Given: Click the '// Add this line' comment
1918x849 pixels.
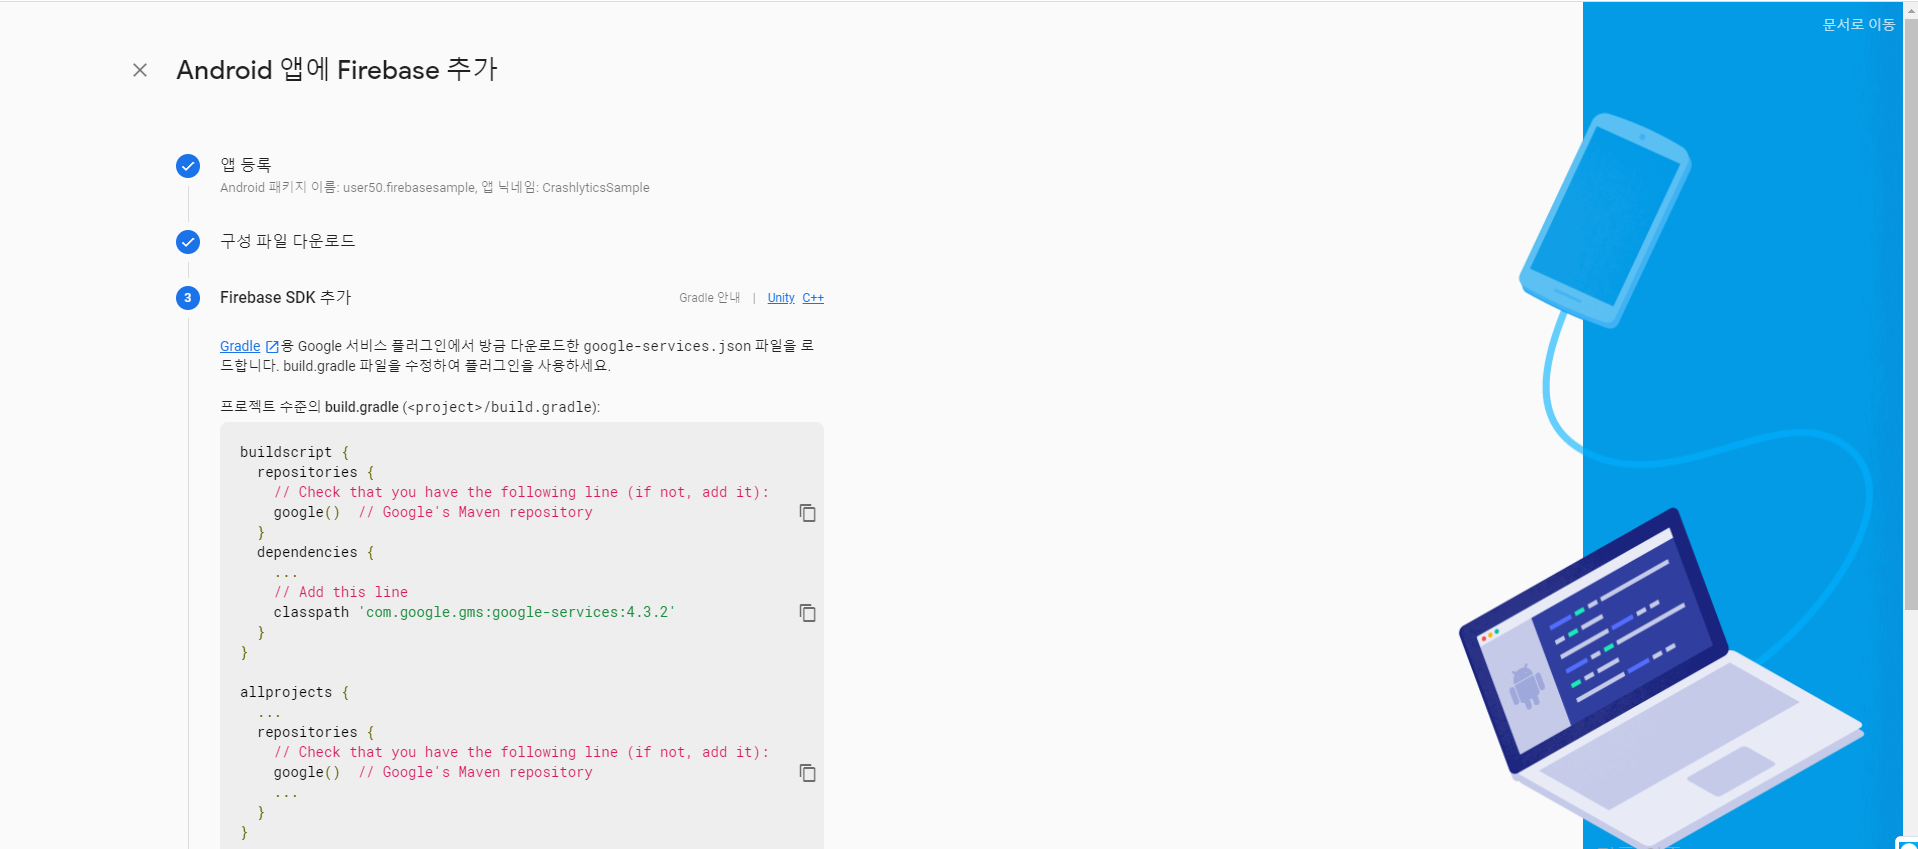Looking at the screenshot, I should coord(341,592).
